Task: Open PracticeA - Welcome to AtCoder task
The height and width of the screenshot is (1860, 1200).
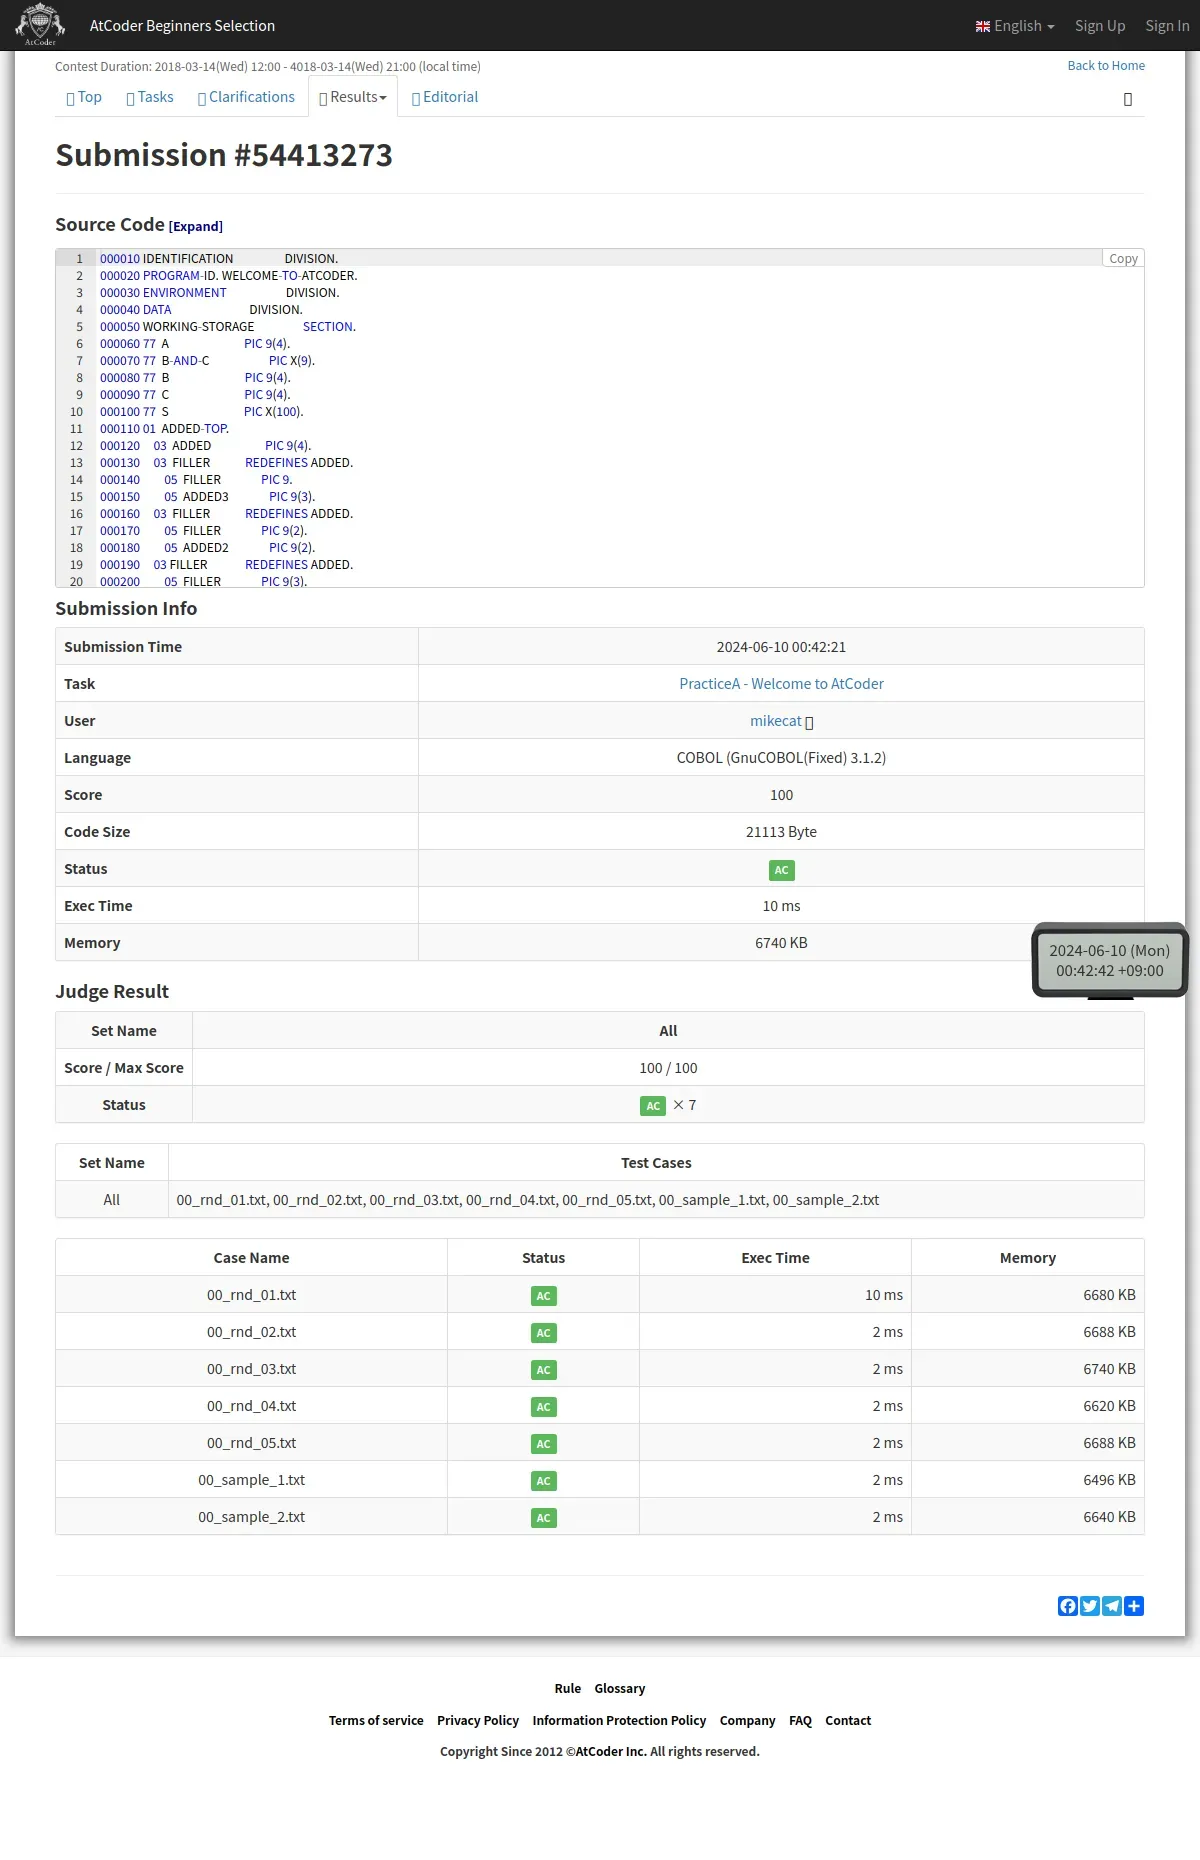Action: 781,684
